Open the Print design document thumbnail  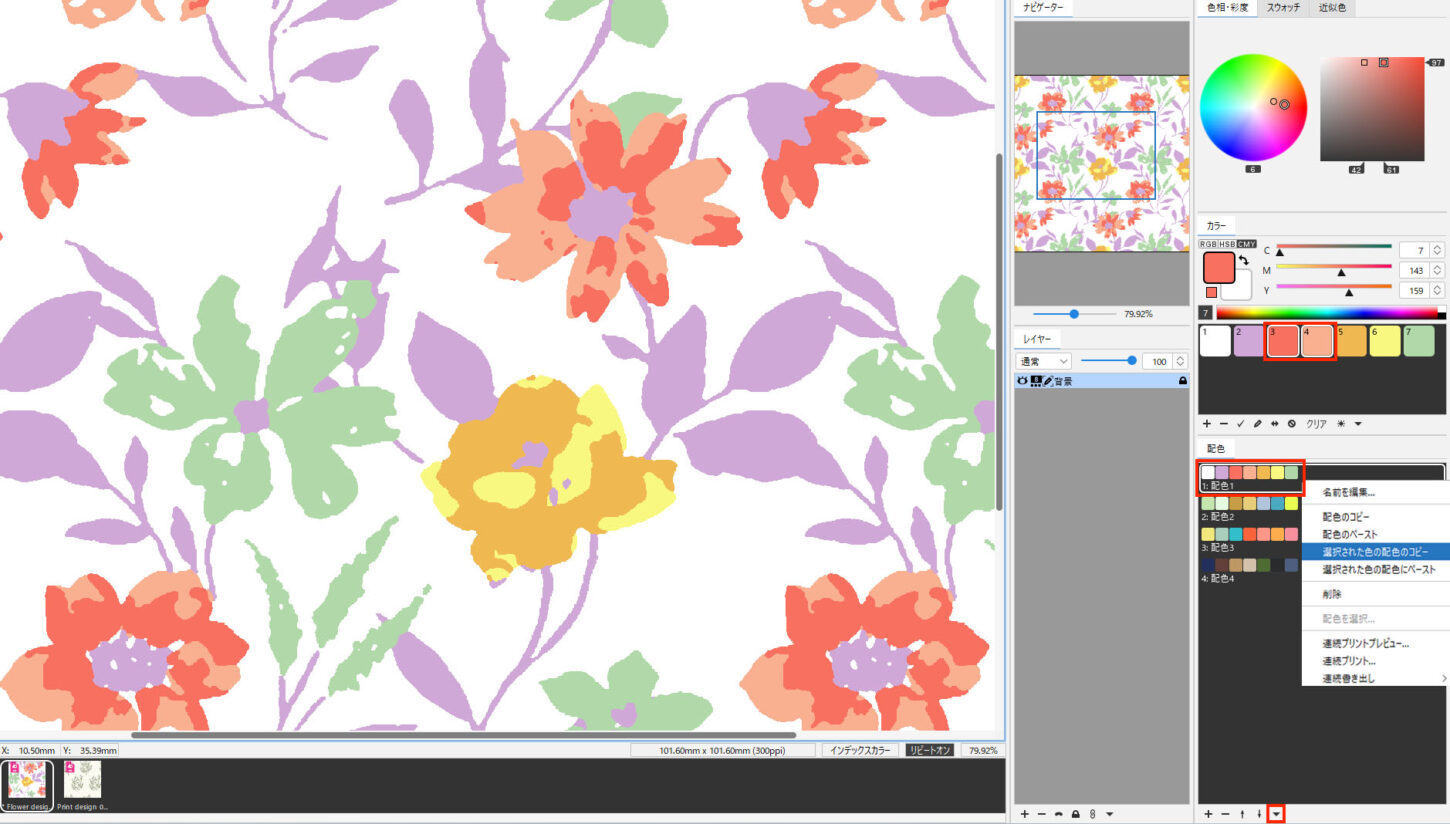pyautogui.click(x=83, y=780)
